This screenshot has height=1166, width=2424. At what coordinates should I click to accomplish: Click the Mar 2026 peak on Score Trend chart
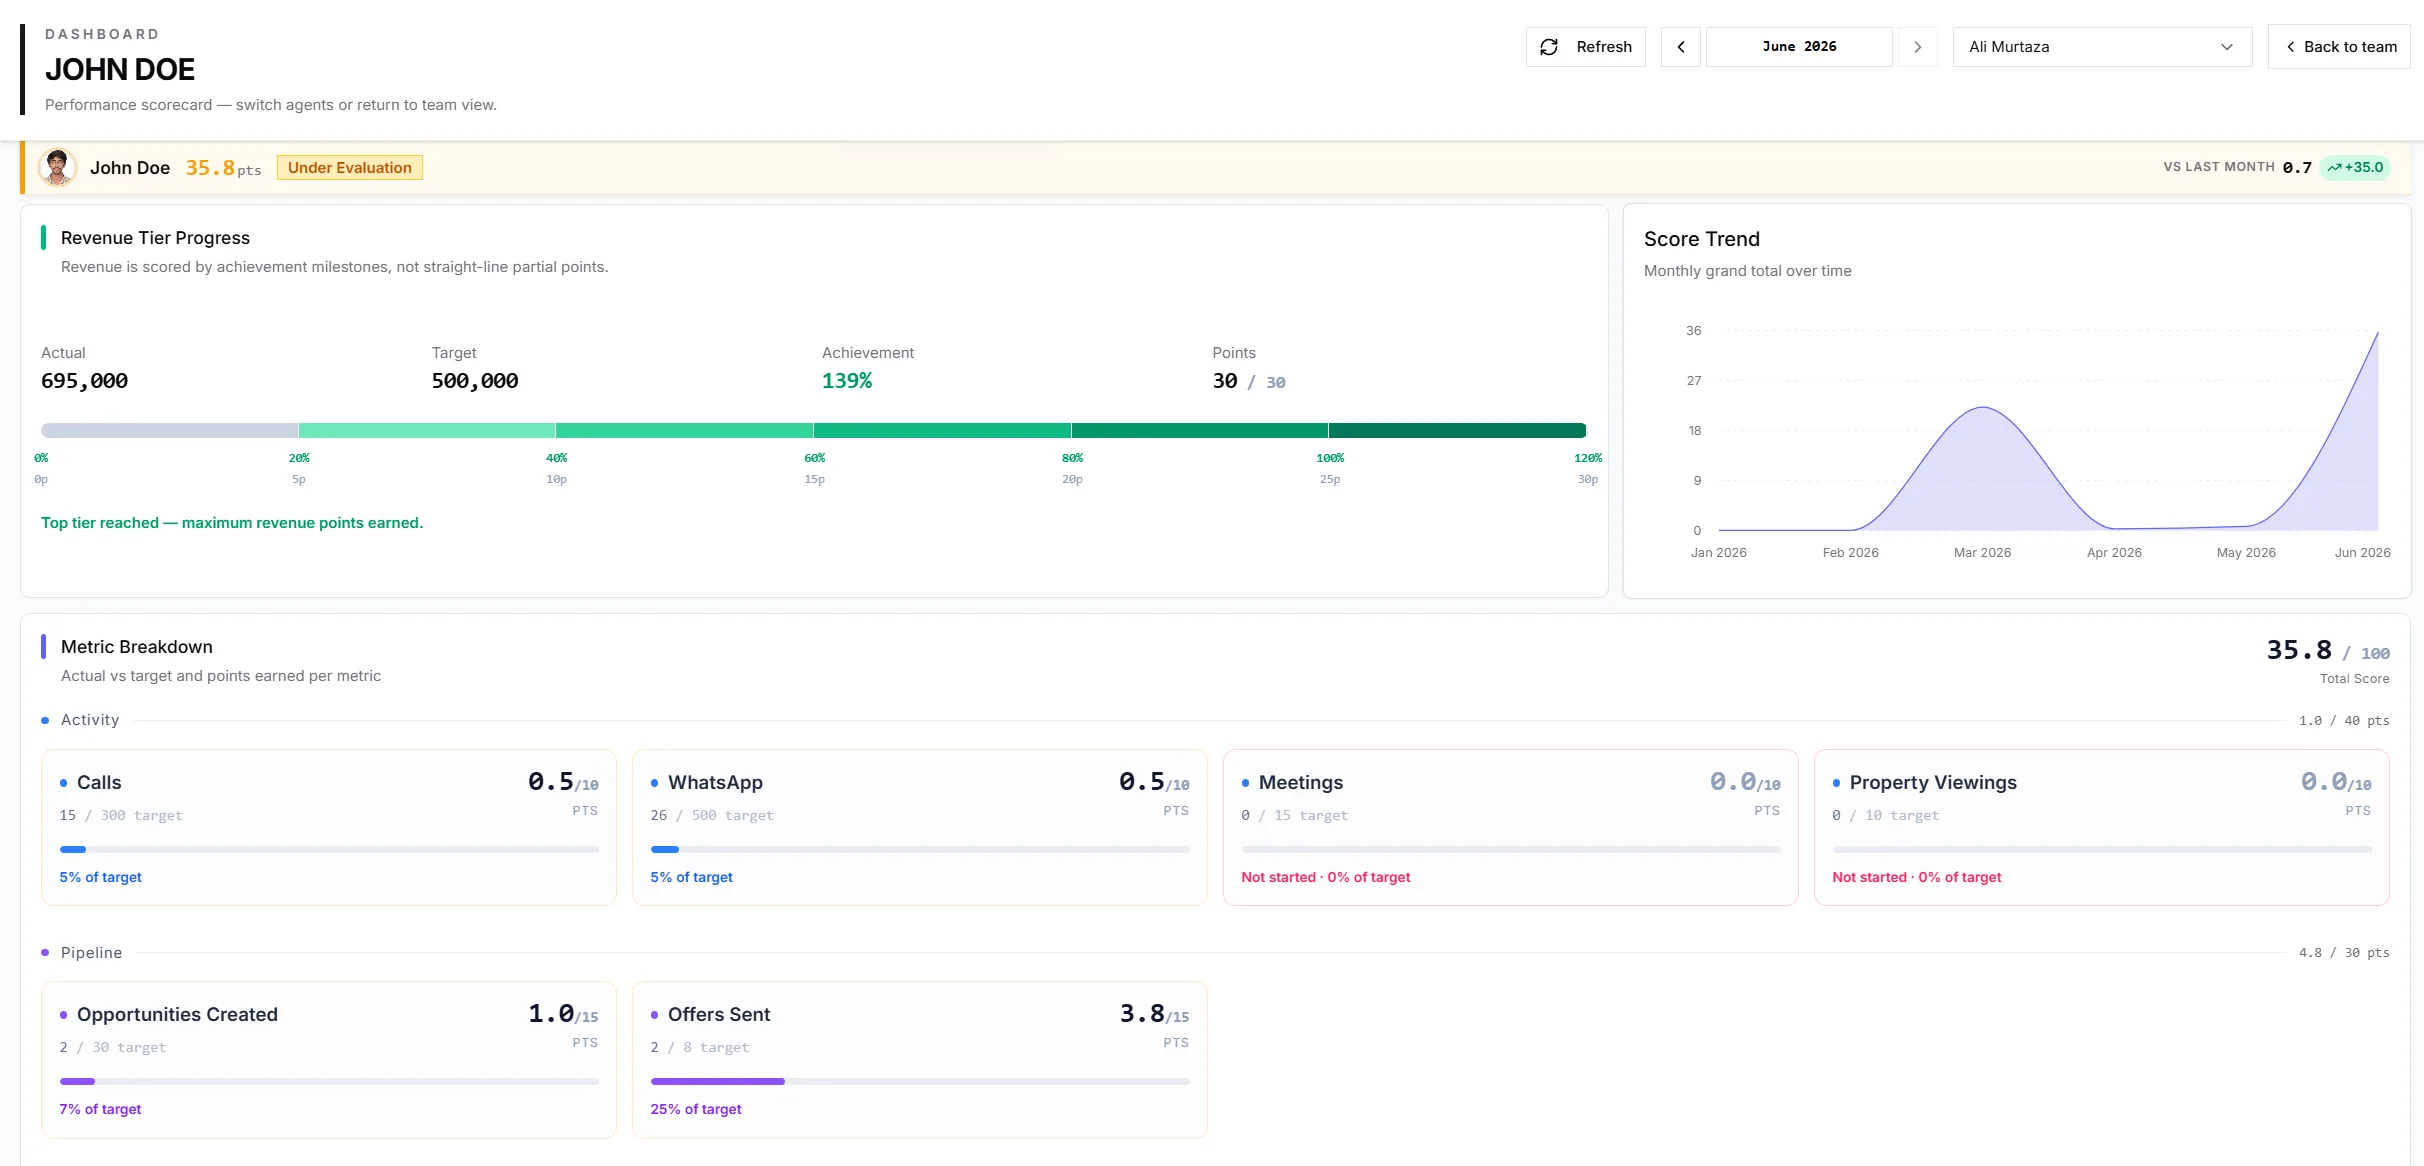coord(1983,408)
